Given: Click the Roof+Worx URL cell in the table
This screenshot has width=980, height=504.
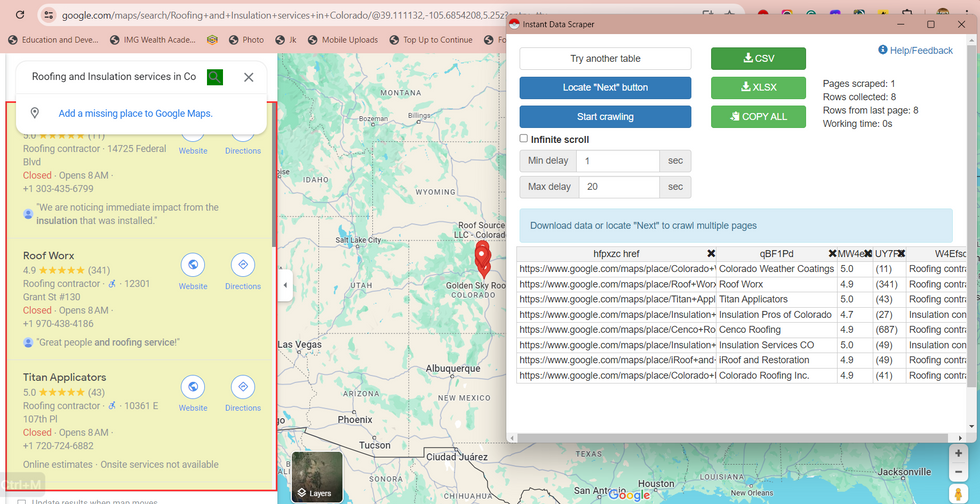Looking at the screenshot, I should click(617, 284).
